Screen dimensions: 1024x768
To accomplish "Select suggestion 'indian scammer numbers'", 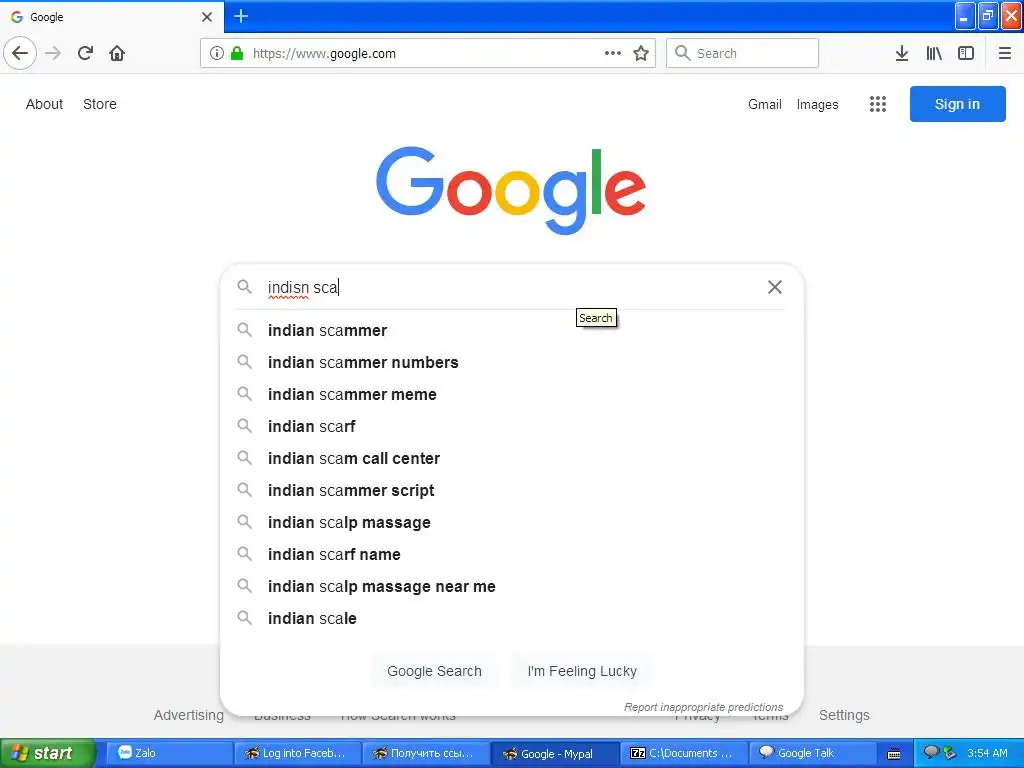I will (x=512, y=362).
